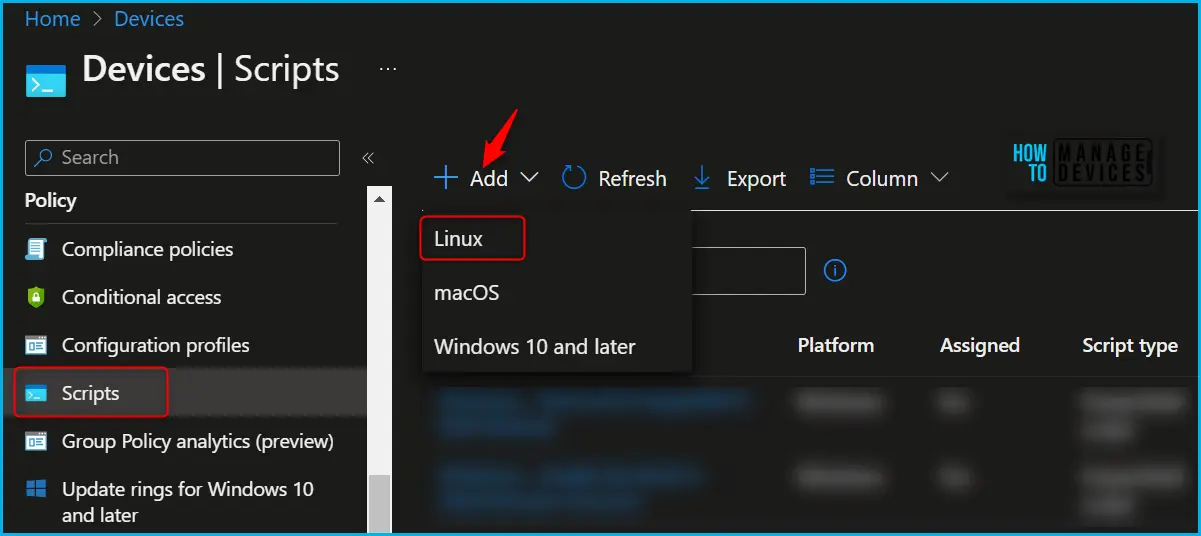Viewport: 1201px width, 536px height.
Task: Sort by Script type column header
Action: coord(1130,345)
